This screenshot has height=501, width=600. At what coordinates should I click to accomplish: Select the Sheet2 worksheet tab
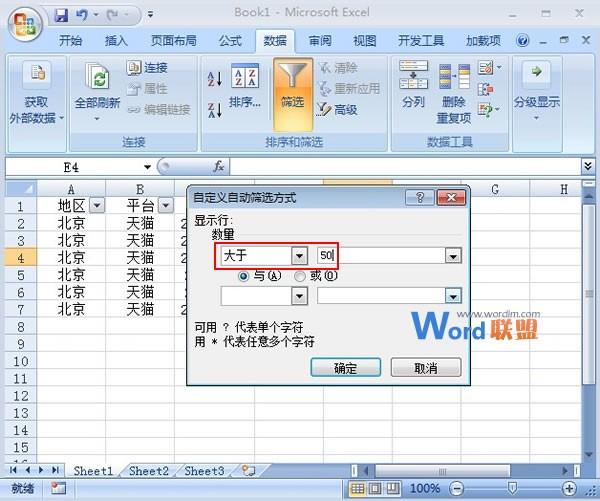click(x=148, y=470)
